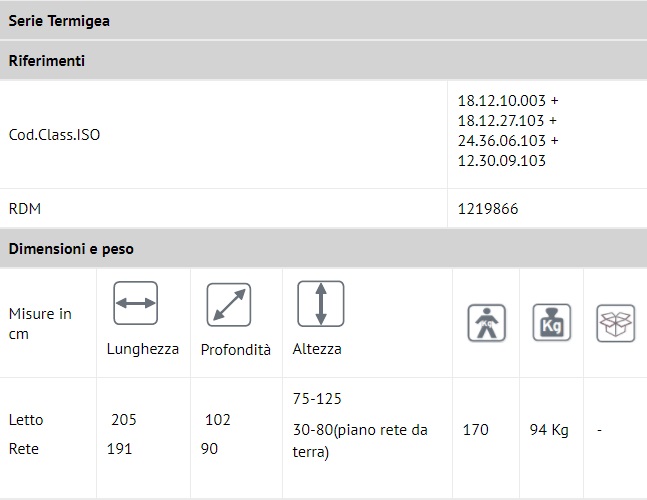Click the Altezza column label
The height and width of the screenshot is (500, 647).
[317, 349]
